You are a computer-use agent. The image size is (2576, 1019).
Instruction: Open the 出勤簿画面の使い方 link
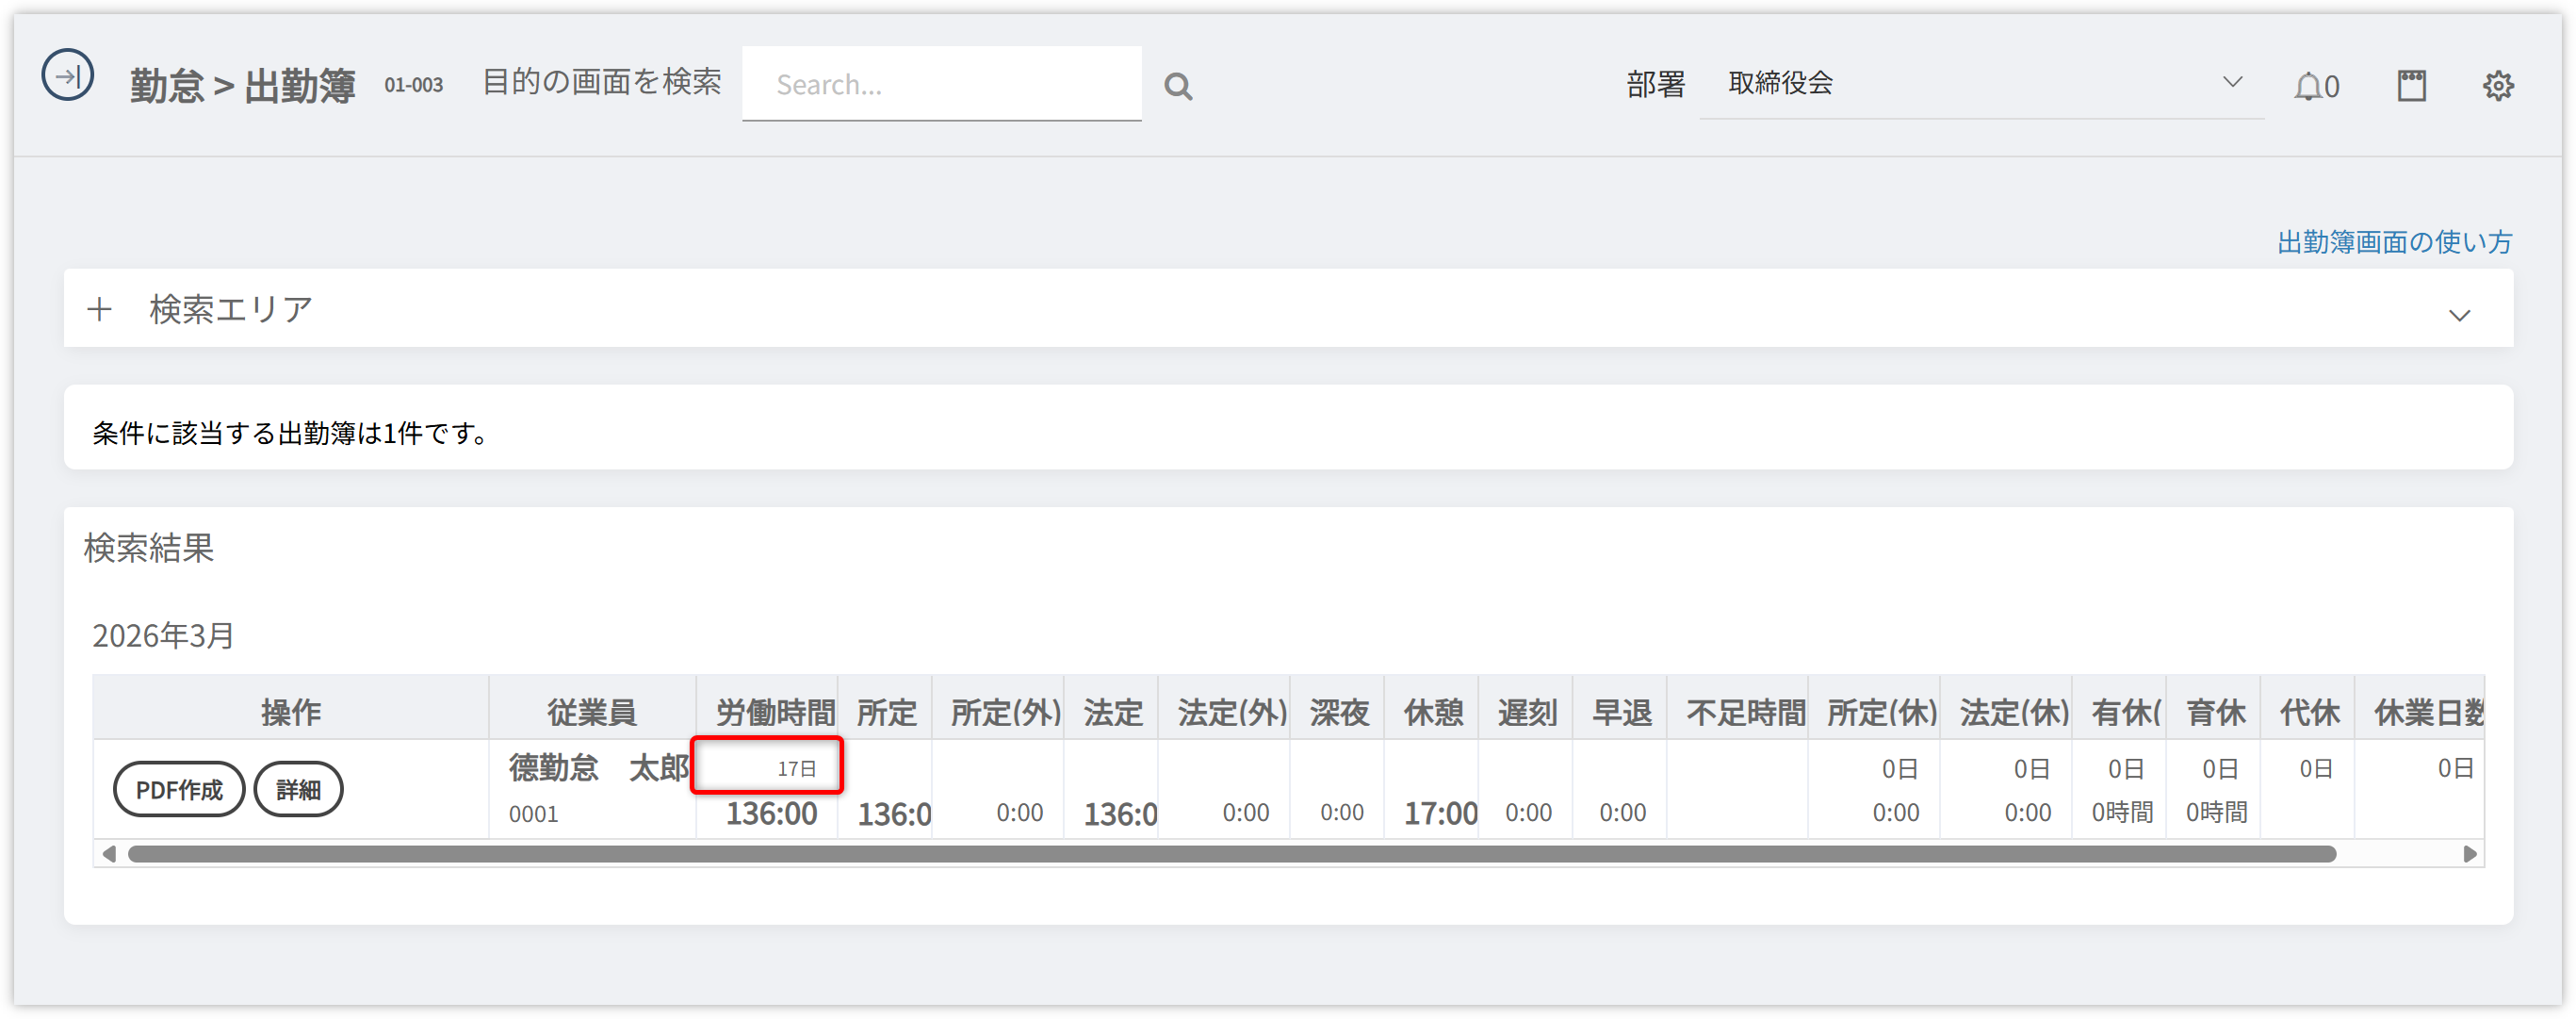(x=2394, y=242)
